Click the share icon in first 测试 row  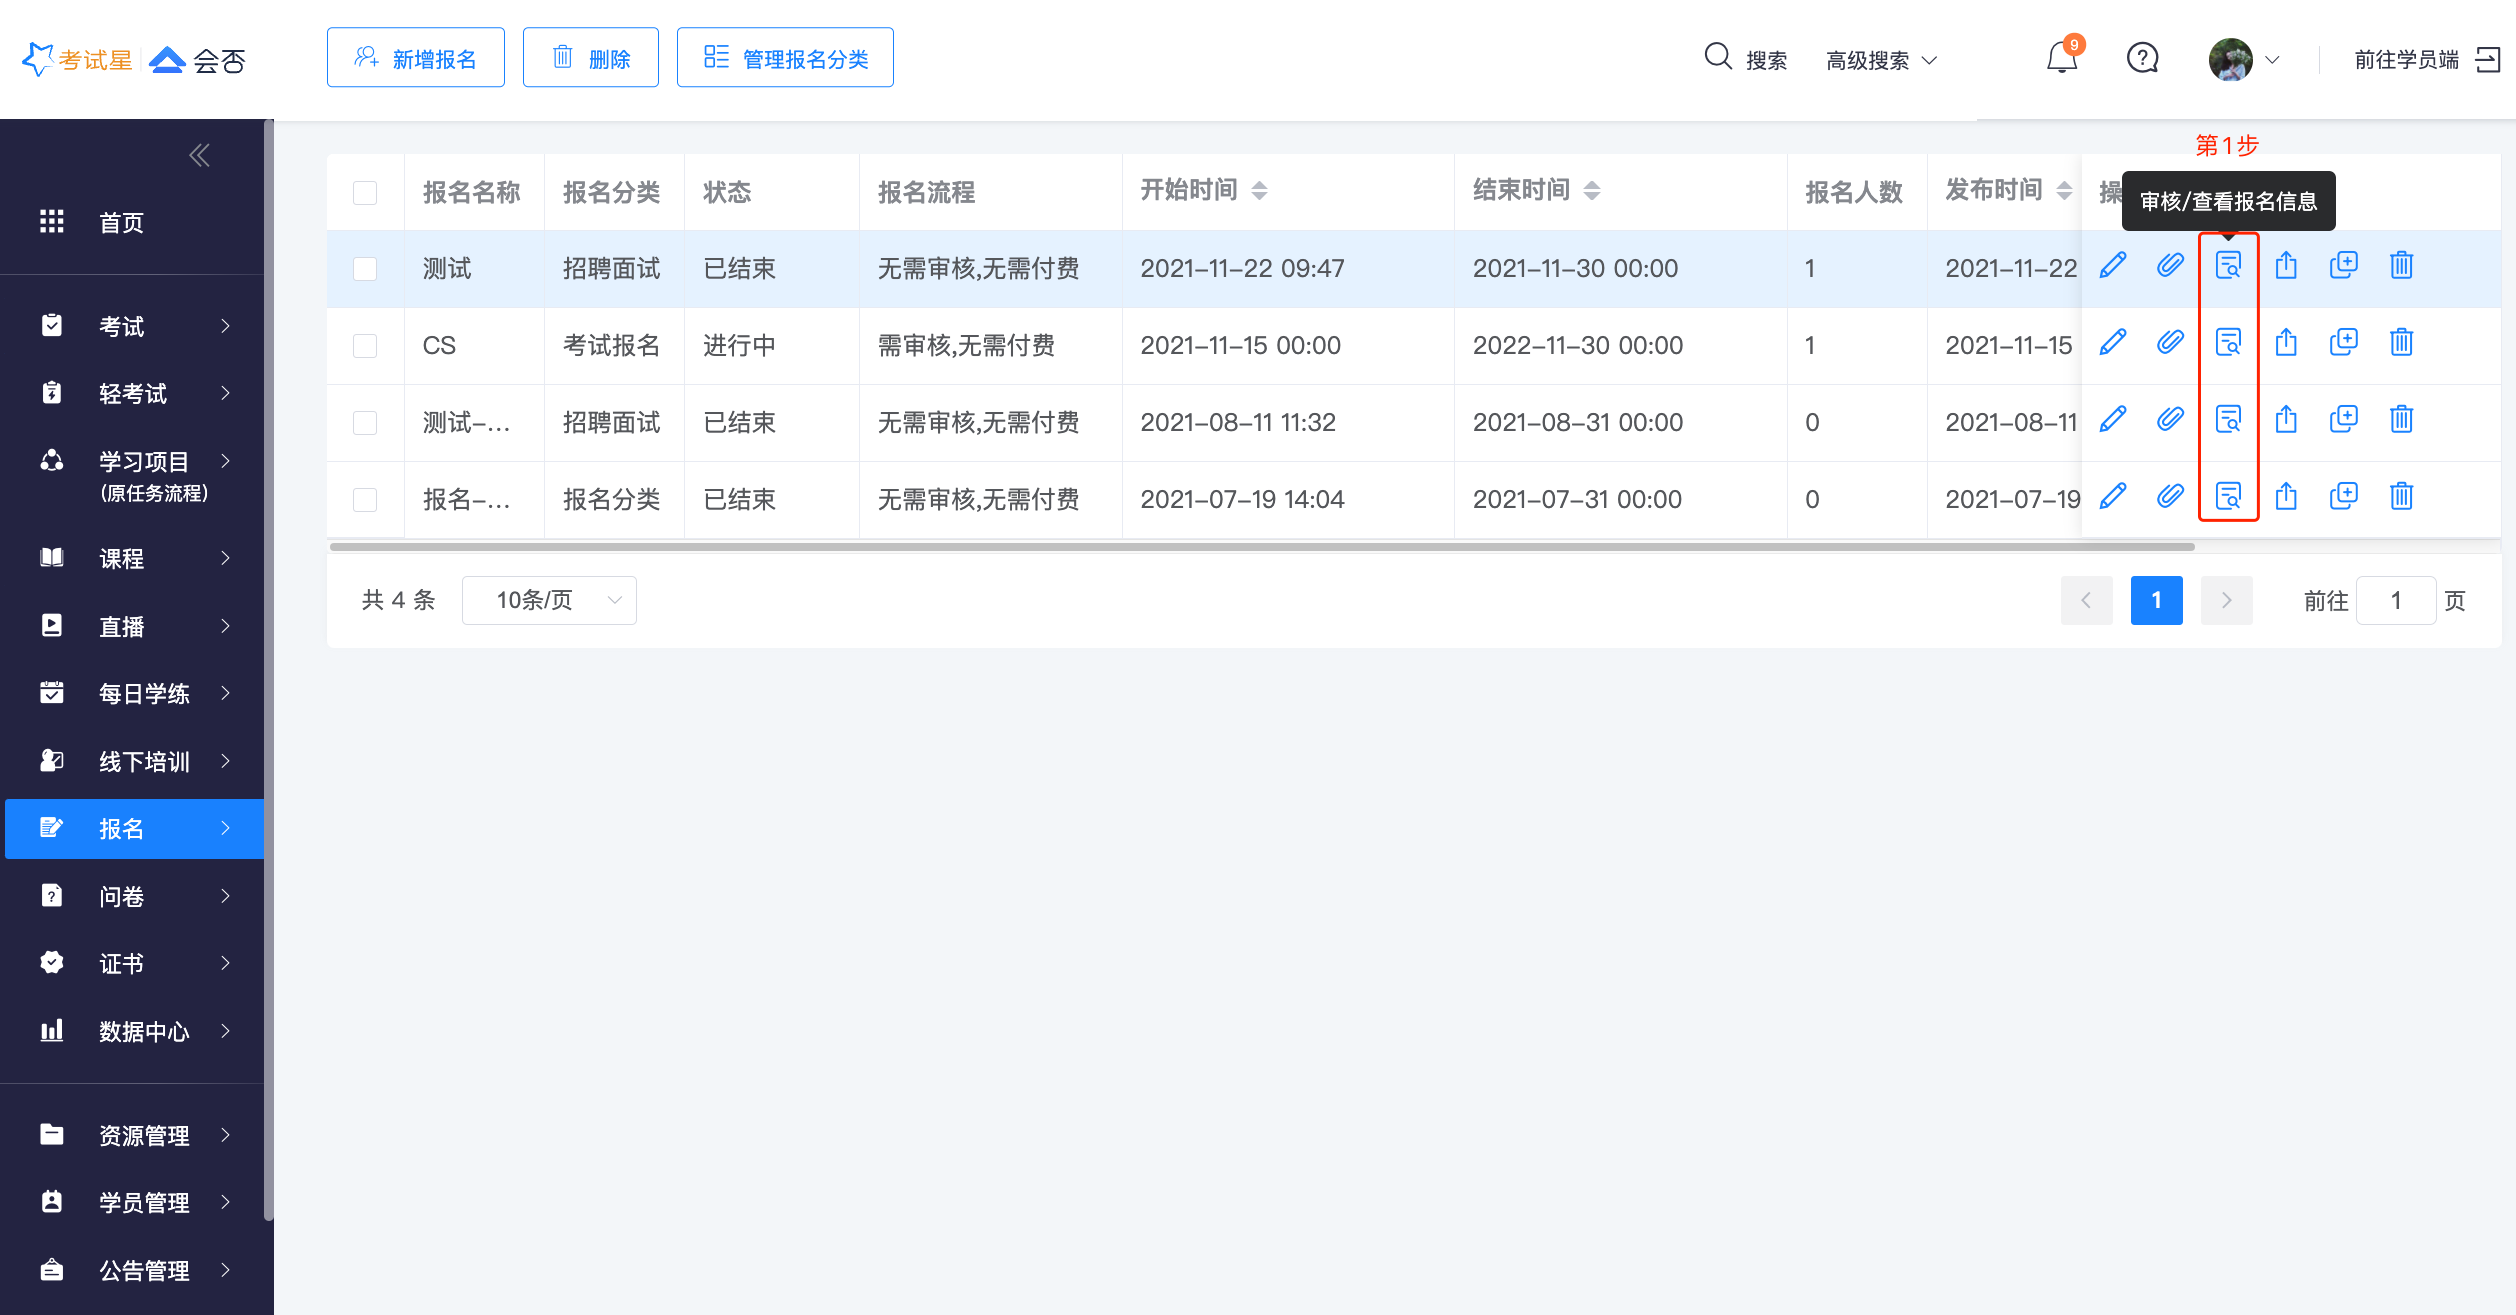click(x=2286, y=266)
